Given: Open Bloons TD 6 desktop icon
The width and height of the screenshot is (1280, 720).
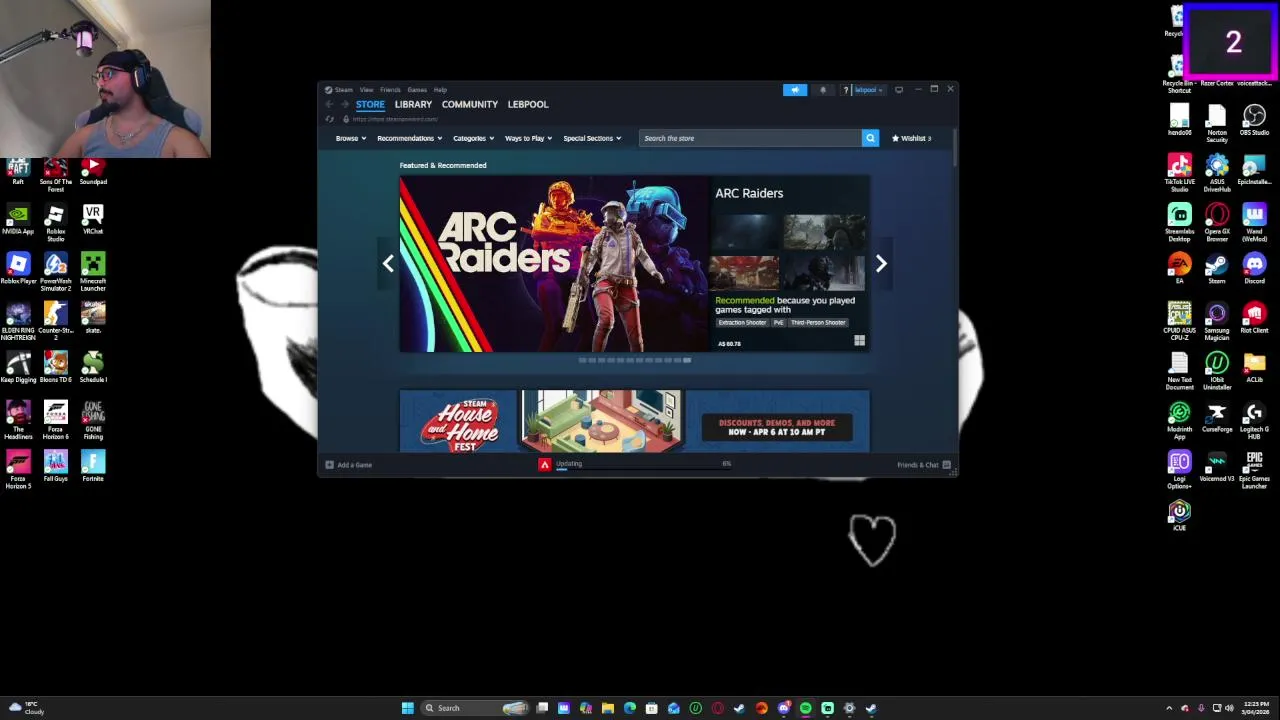Looking at the screenshot, I should click(x=55, y=368).
